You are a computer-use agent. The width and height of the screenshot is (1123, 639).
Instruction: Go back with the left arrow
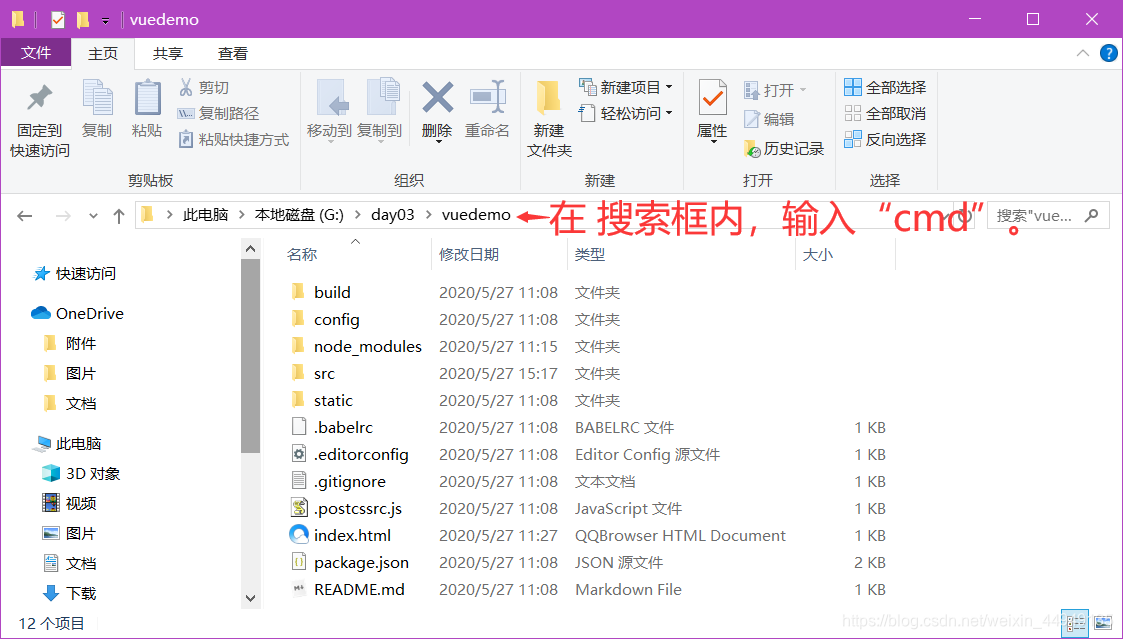click(24, 216)
